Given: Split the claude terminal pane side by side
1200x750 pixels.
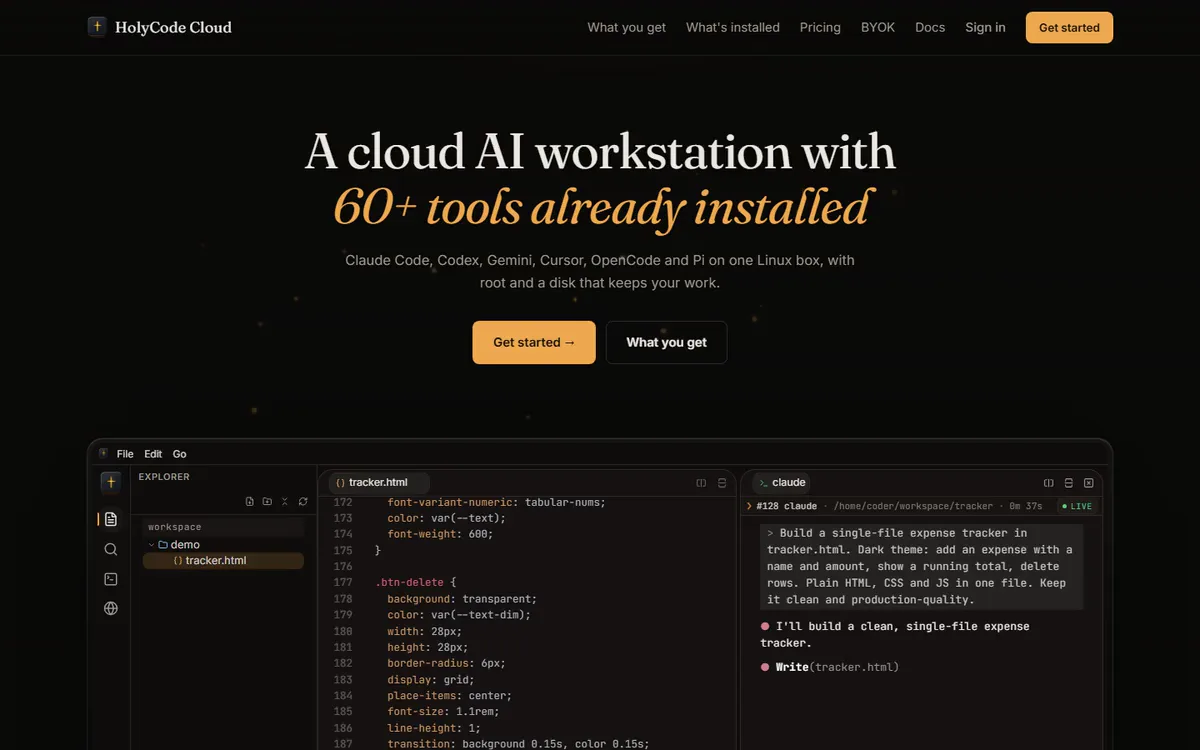Looking at the screenshot, I should 1048,483.
